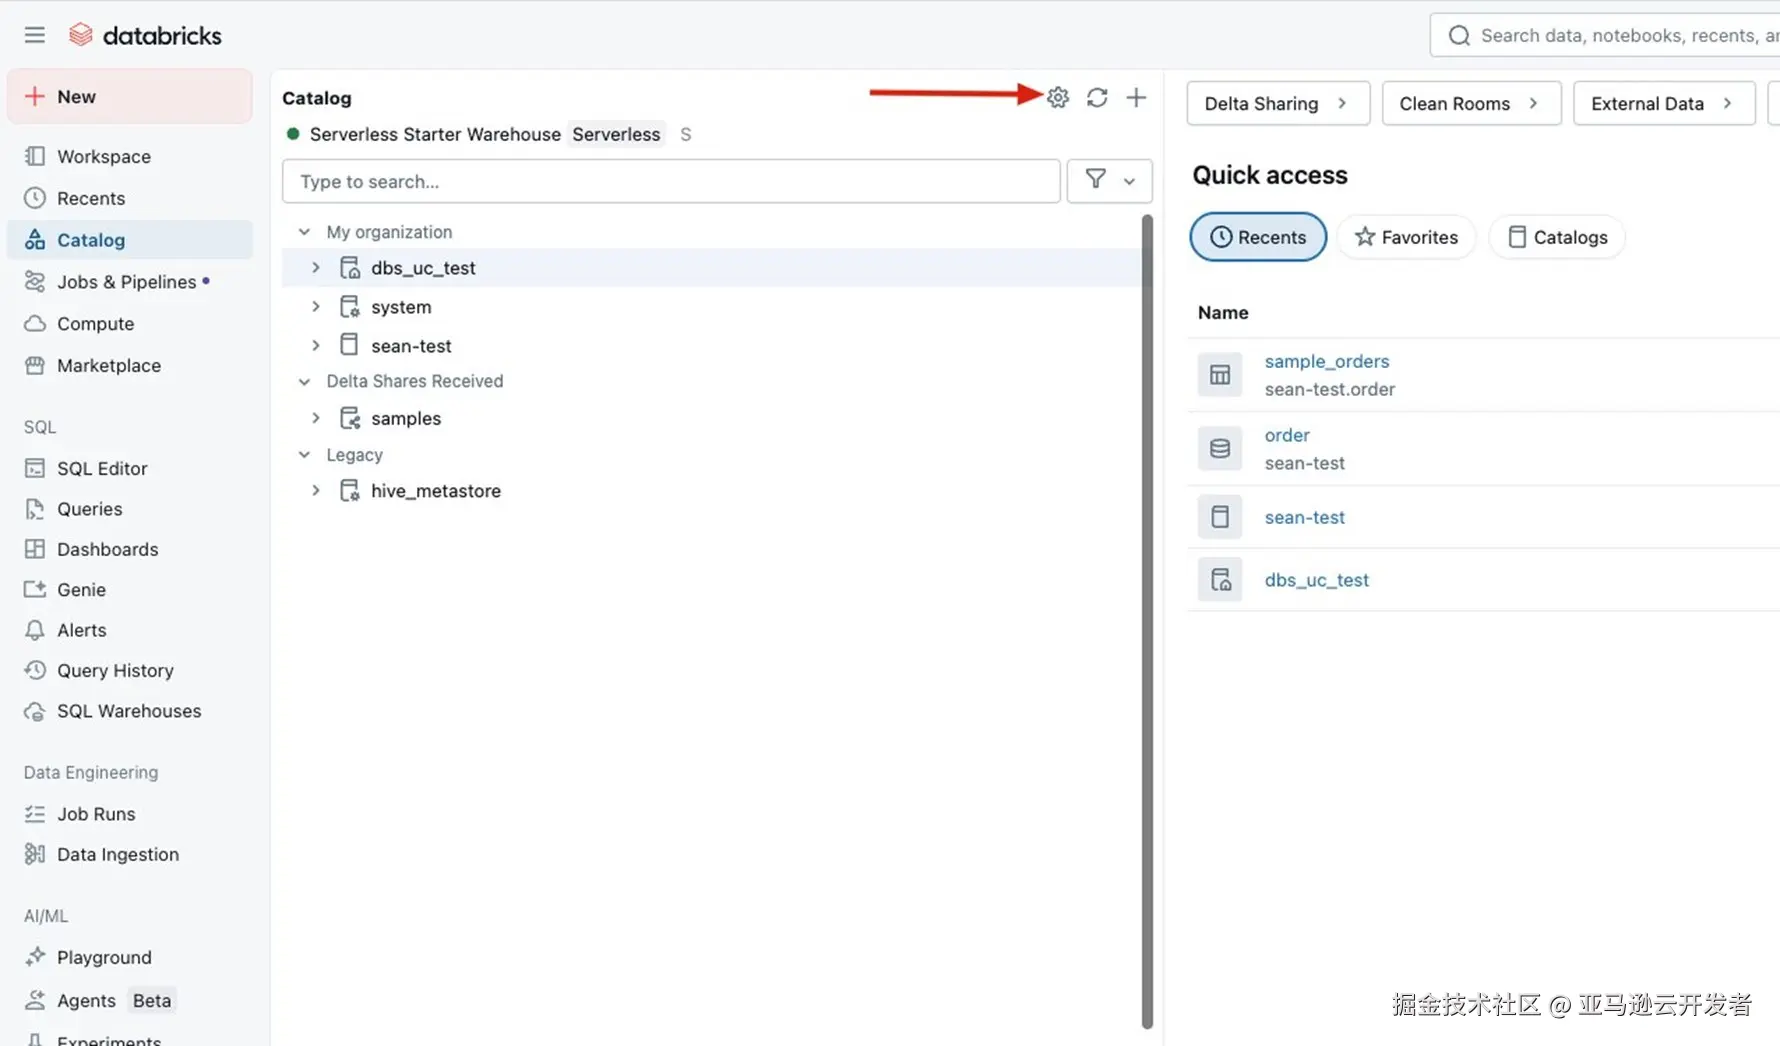This screenshot has height=1046, width=1780.
Task: Click the catalog tree vertical scrollbar
Action: tap(1147, 620)
